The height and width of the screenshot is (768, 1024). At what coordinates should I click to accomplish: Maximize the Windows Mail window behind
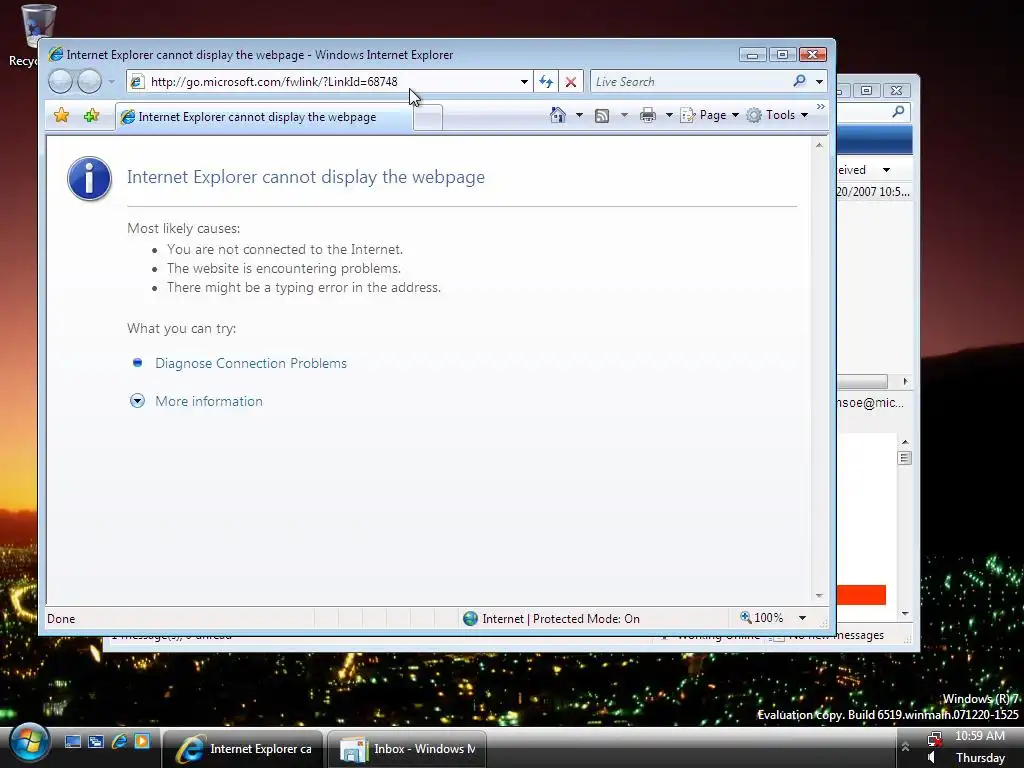coord(866,90)
